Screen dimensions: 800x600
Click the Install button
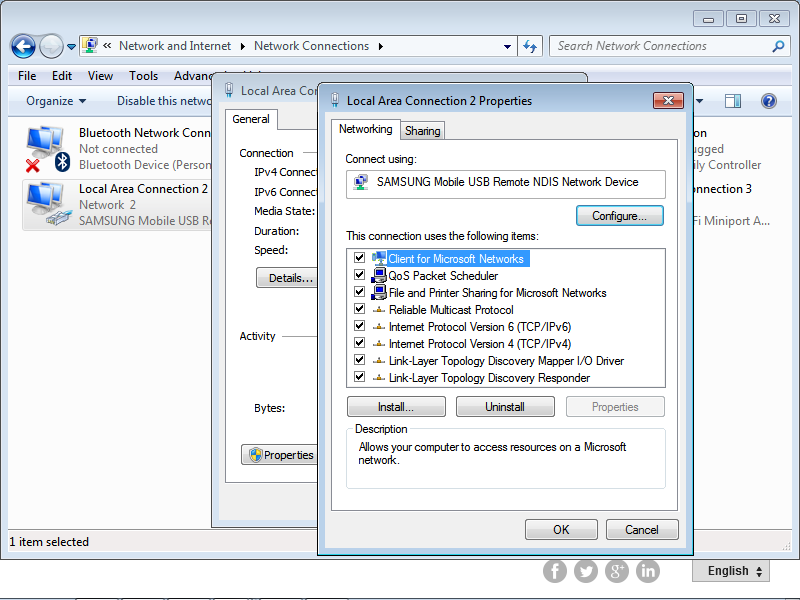pyautogui.click(x=396, y=407)
